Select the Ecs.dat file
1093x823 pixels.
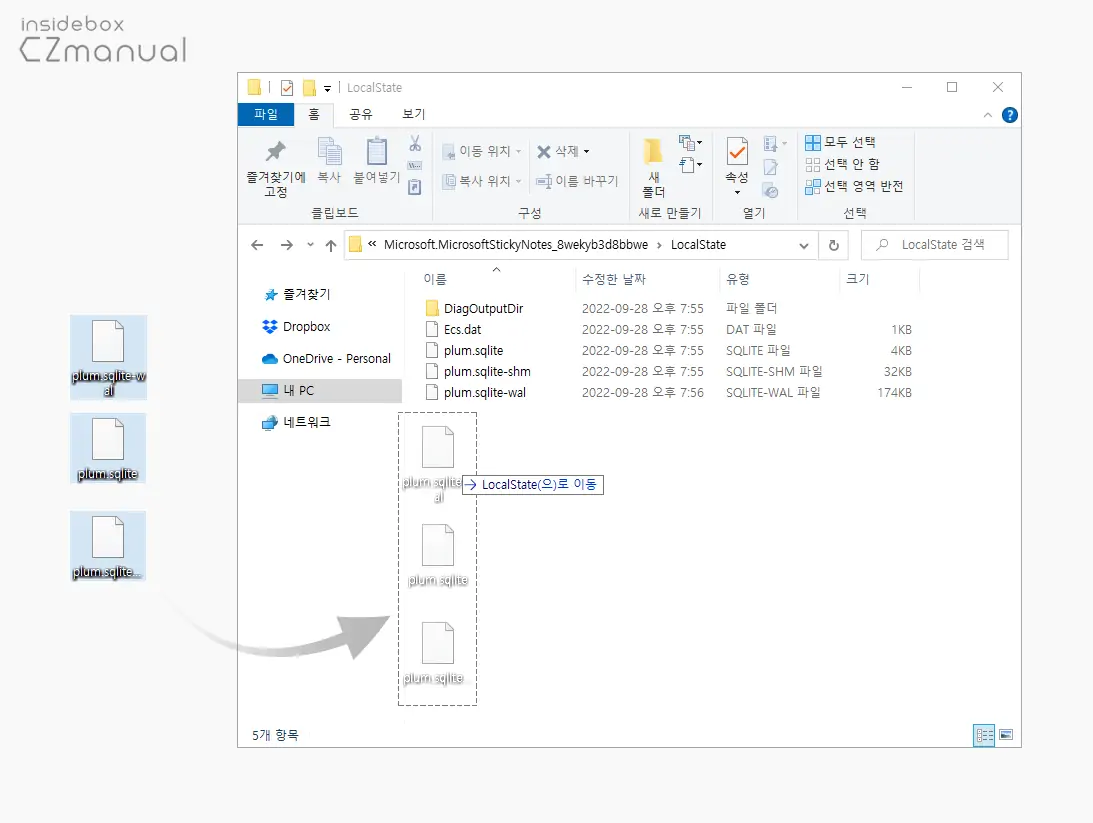tap(667, 329)
